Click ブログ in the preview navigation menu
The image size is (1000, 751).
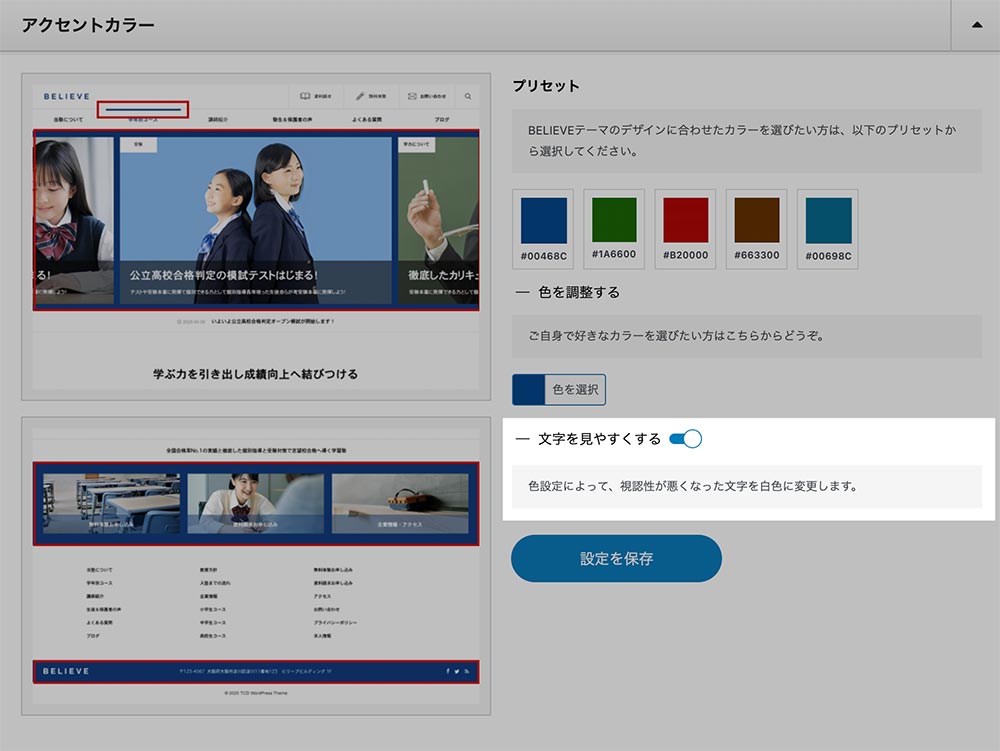coord(441,120)
